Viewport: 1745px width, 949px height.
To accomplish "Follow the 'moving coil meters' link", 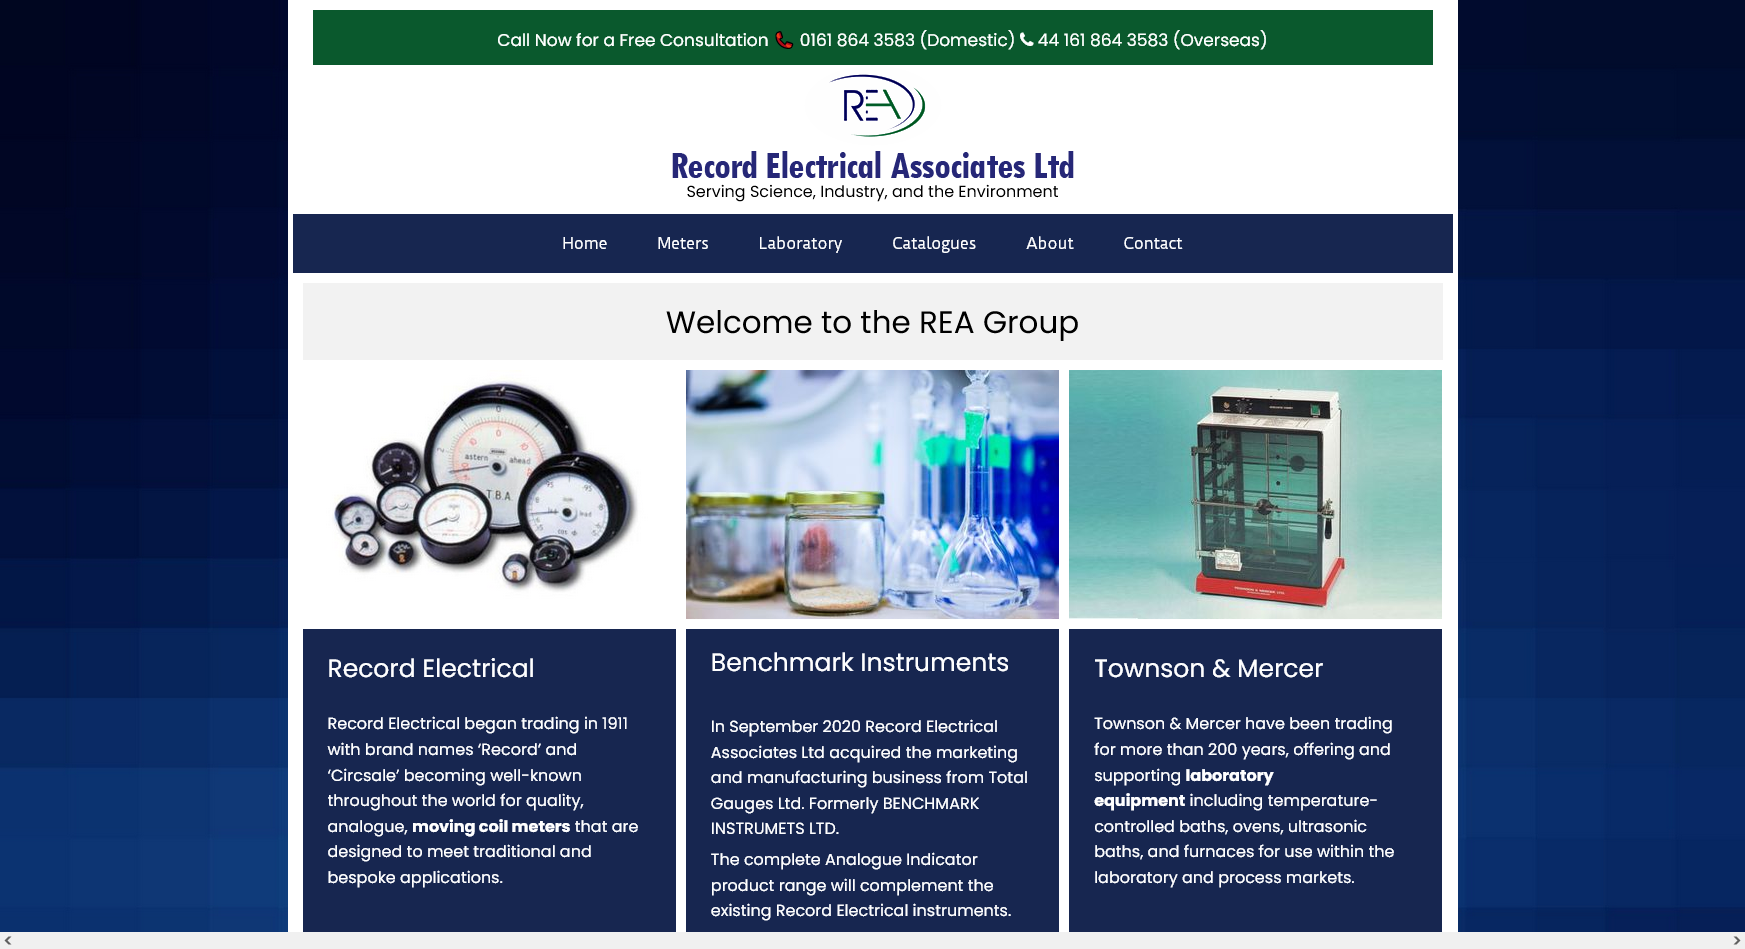I will 490,826.
